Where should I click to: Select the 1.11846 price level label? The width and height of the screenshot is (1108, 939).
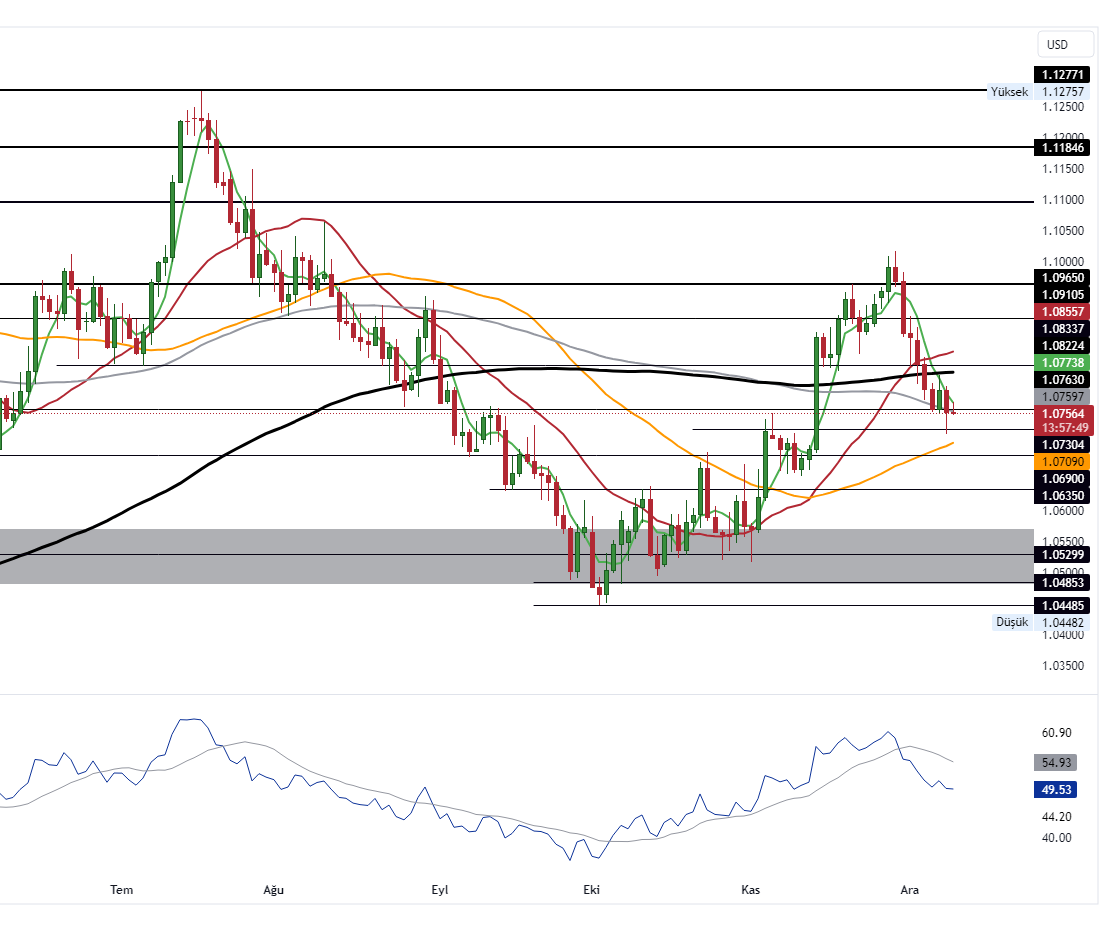pos(1064,147)
